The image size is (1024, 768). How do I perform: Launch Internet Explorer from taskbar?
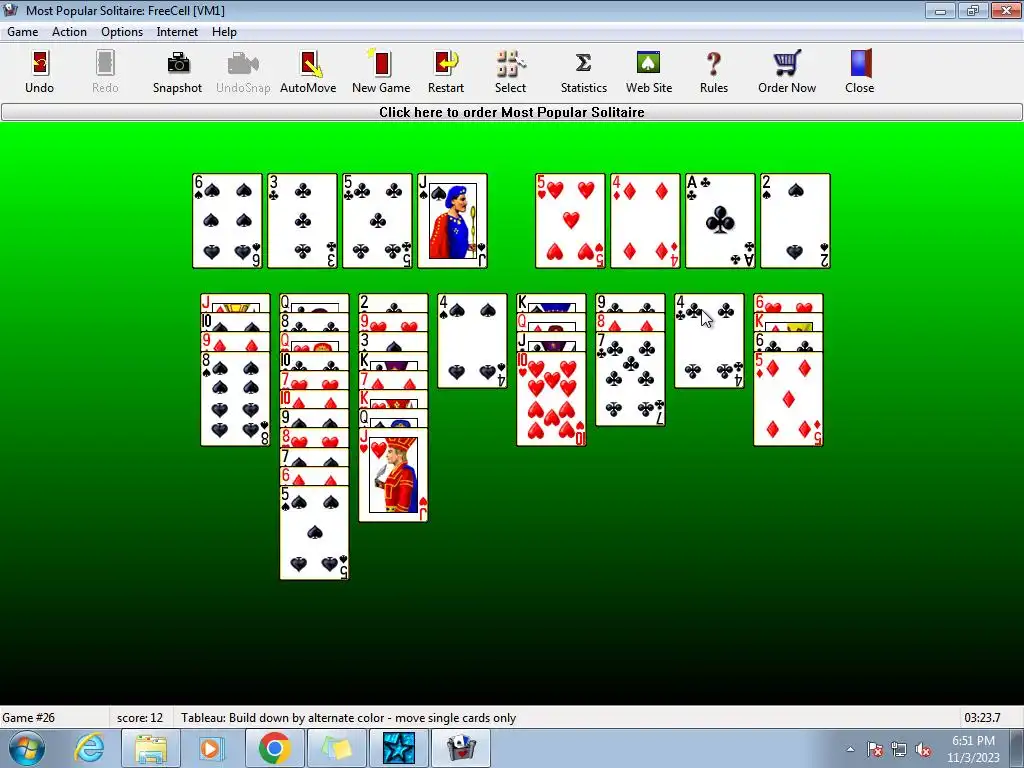[x=89, y=748]
